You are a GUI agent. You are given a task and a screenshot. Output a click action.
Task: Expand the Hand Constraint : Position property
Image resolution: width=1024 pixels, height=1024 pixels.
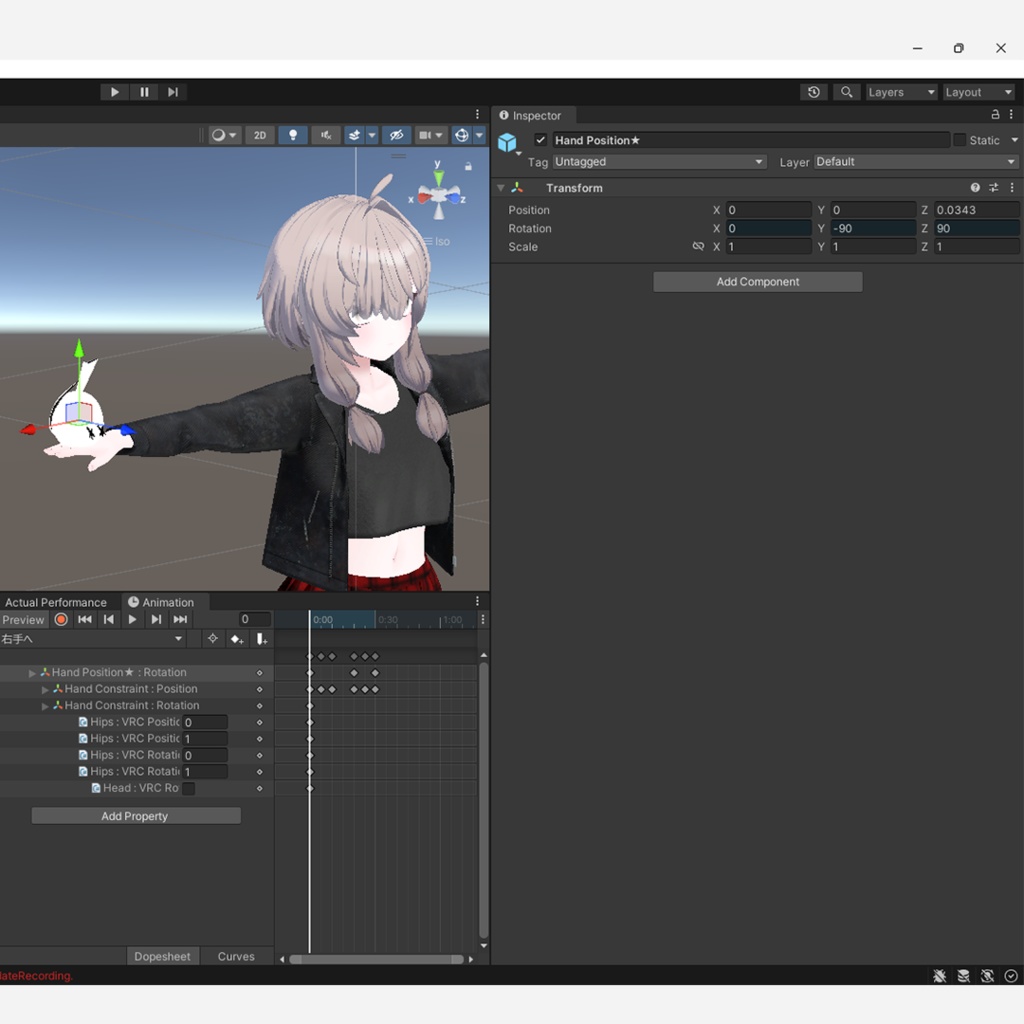[x=46, y=688]
